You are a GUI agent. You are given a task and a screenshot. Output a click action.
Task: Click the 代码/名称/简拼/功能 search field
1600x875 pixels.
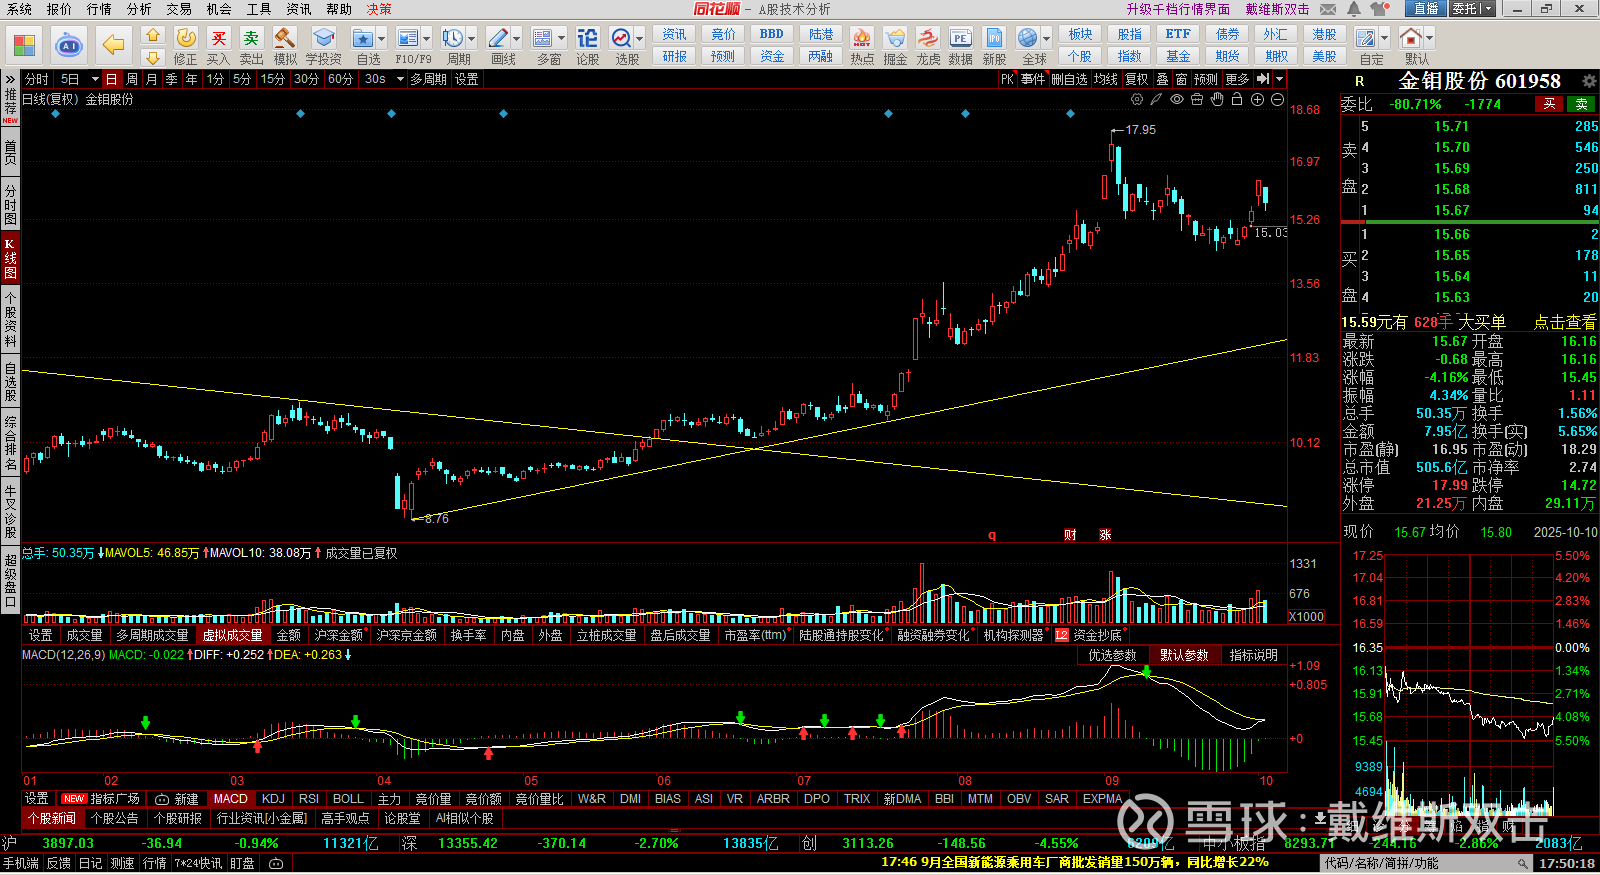click(1426, 863)
